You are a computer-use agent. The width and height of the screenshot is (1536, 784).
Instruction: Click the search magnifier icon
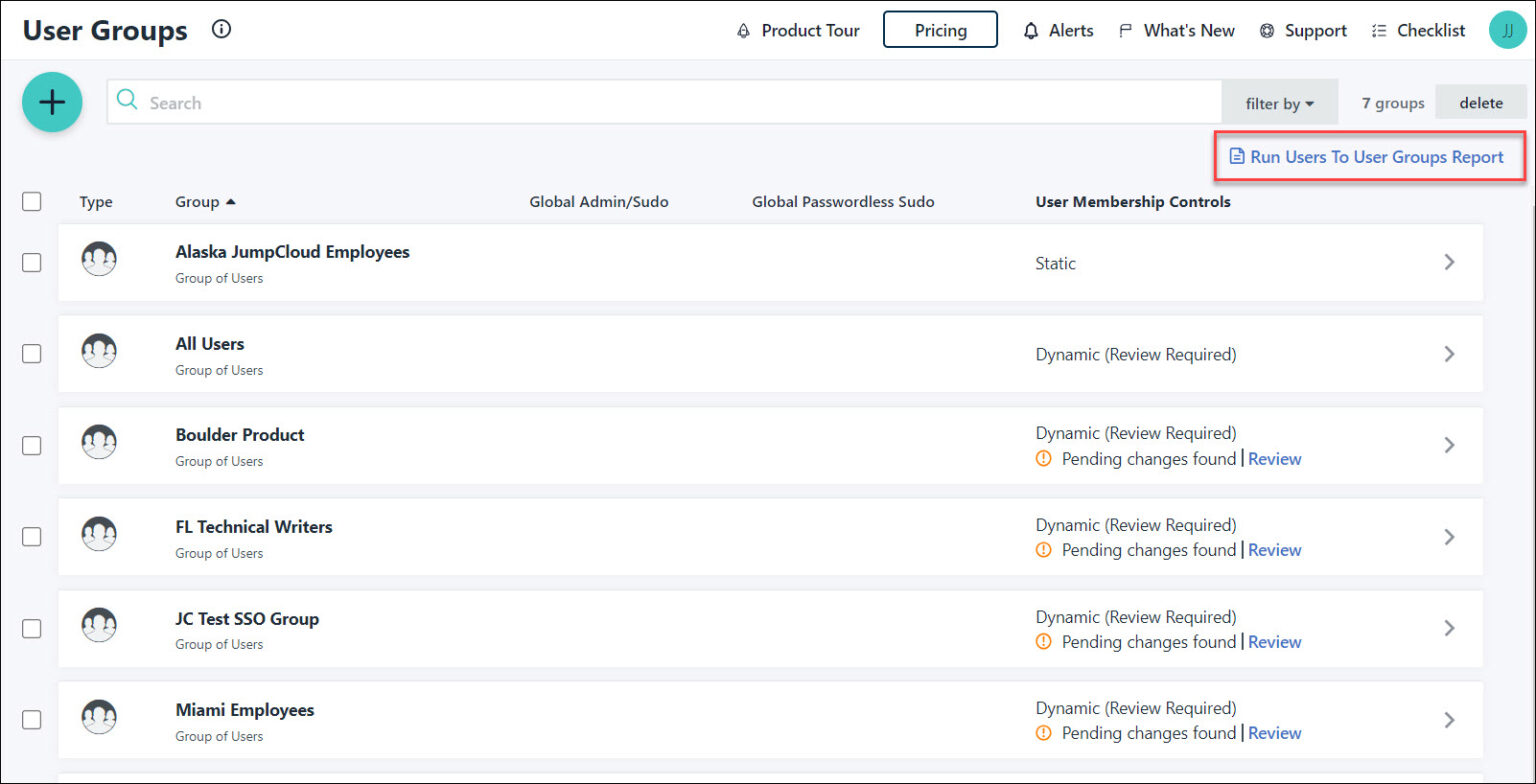coord(127,101)
